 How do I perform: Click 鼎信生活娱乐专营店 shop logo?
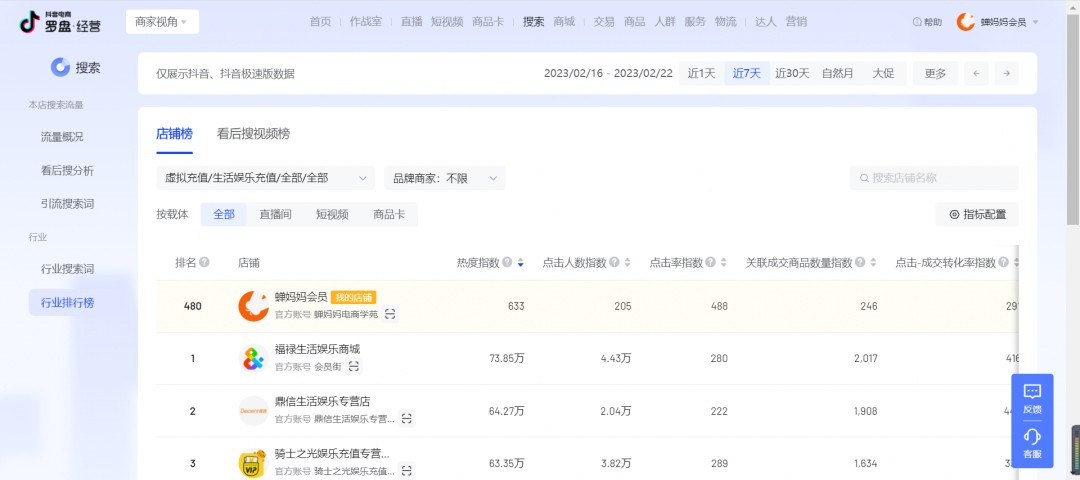pos(253,411)
